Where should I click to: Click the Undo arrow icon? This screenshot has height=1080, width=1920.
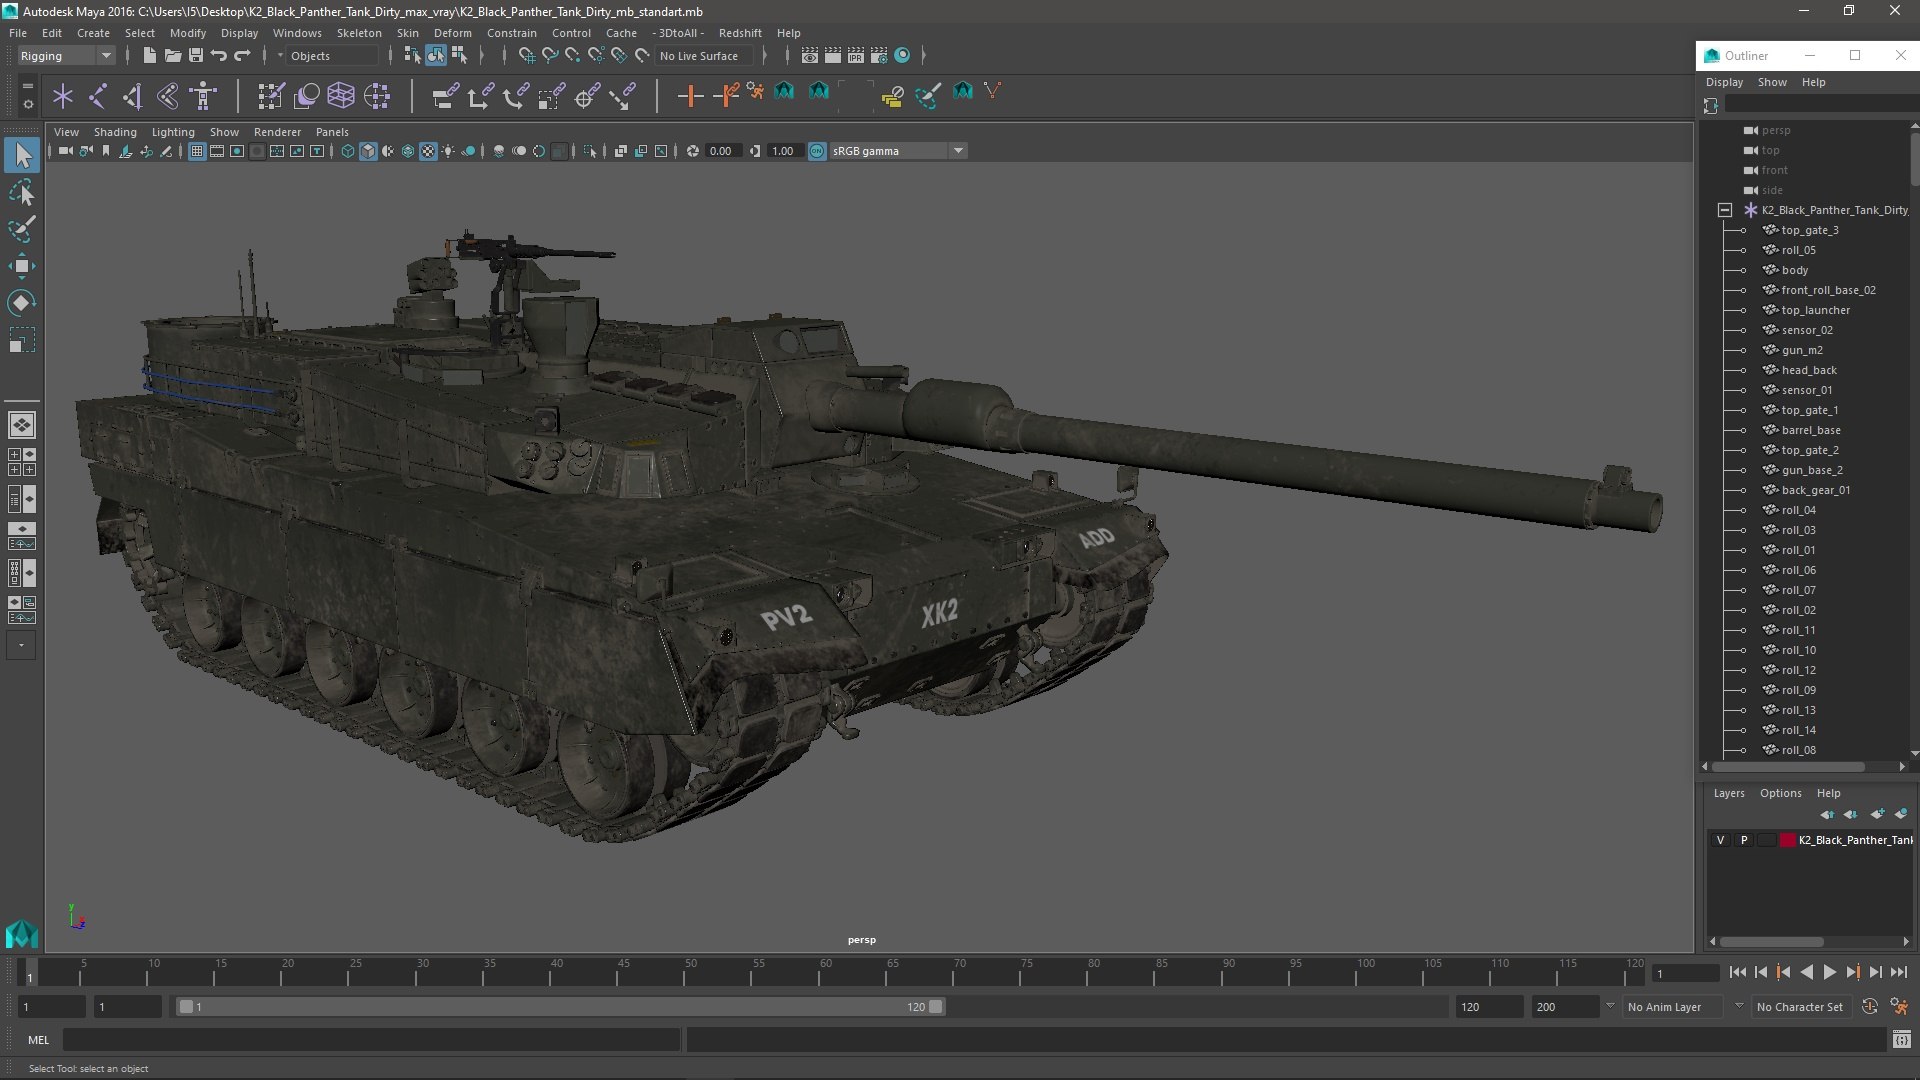[219, 56]
